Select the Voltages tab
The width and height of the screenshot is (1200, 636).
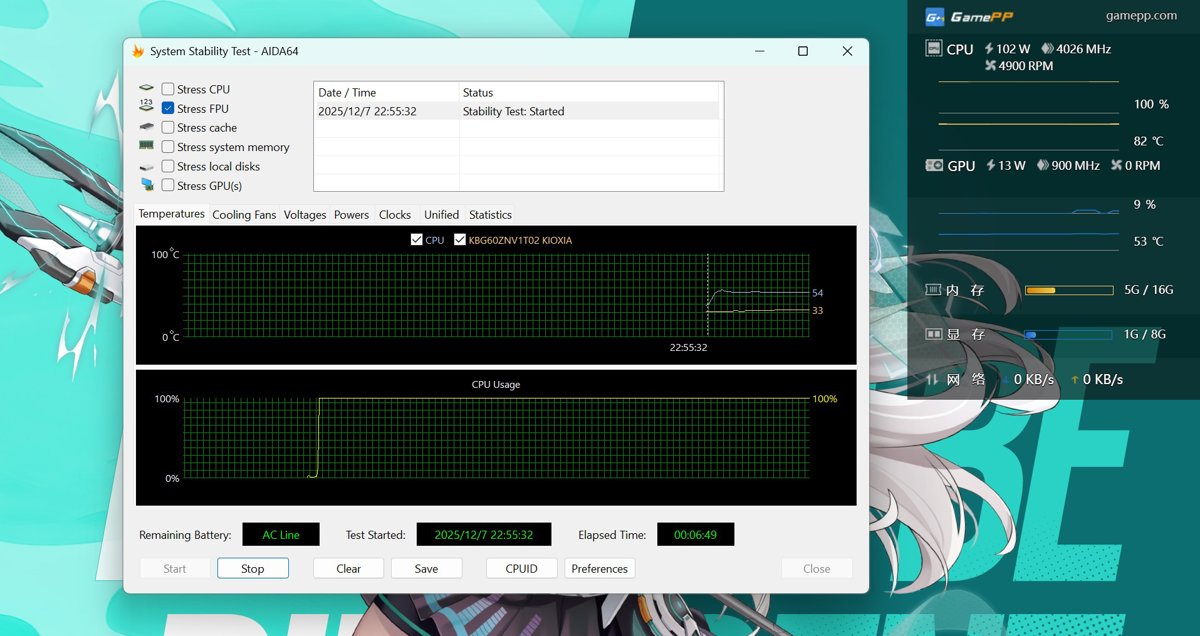[x=305, y=215]
